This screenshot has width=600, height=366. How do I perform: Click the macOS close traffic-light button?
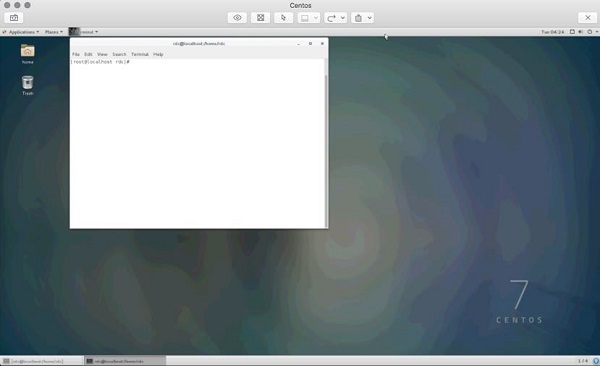coord(7,5)
